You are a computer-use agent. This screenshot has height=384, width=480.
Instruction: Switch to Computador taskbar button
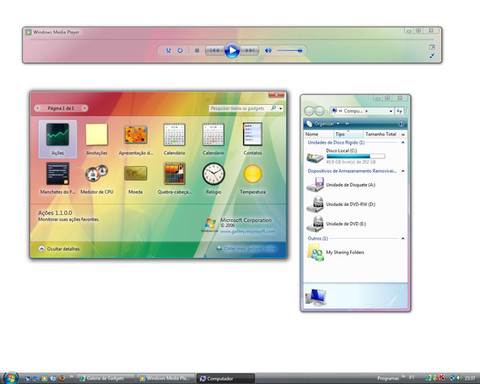coord(226,378)
